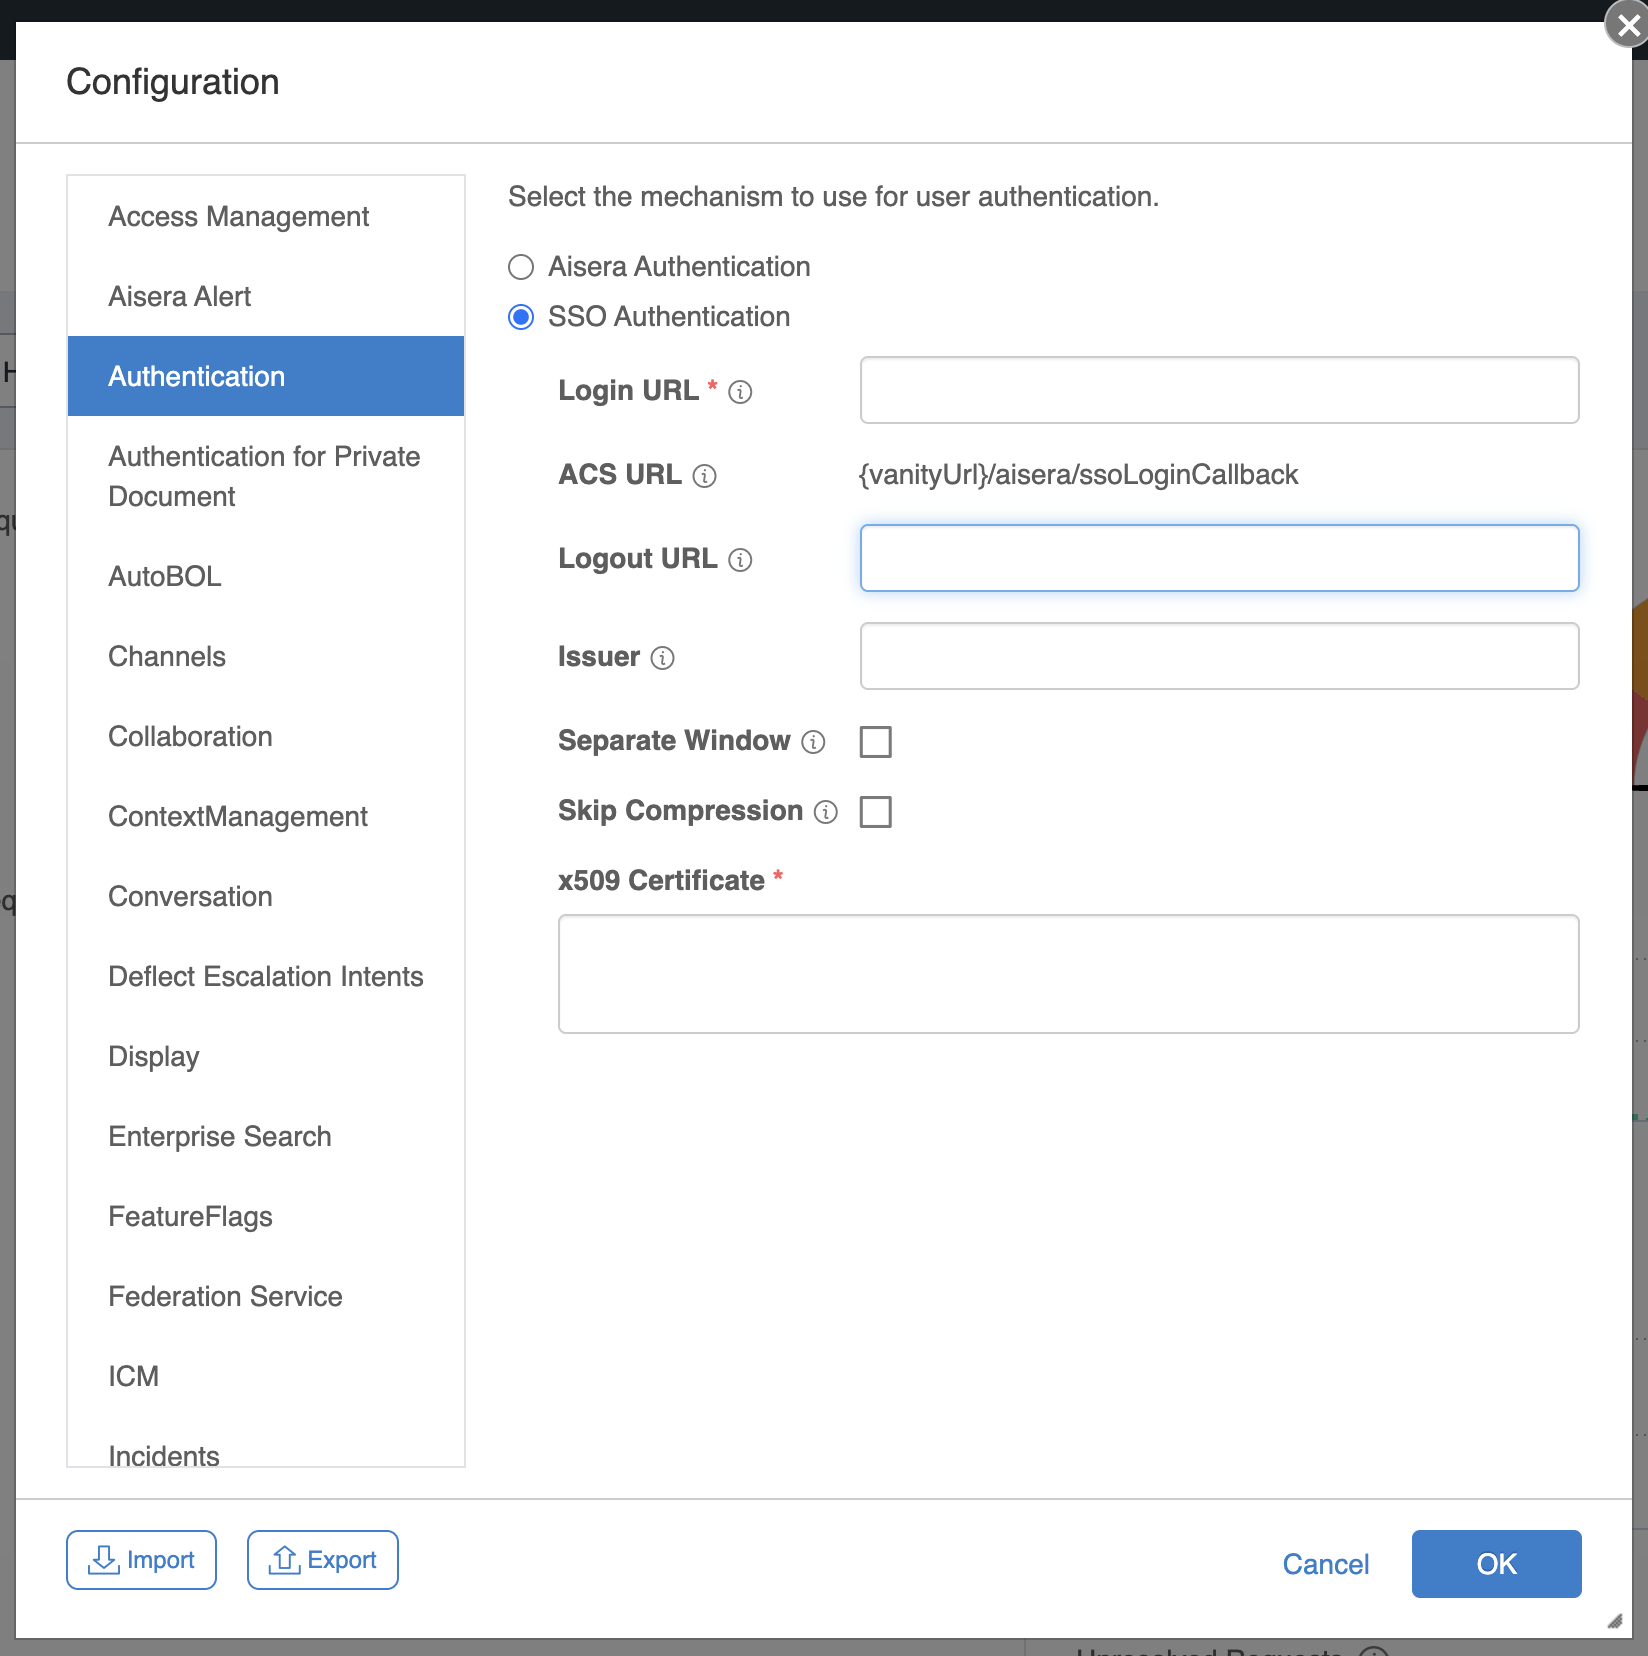Click Cancel to discard changes
Viewport: 1648px width, 1656px height.
click(x=1326, y=1564)
